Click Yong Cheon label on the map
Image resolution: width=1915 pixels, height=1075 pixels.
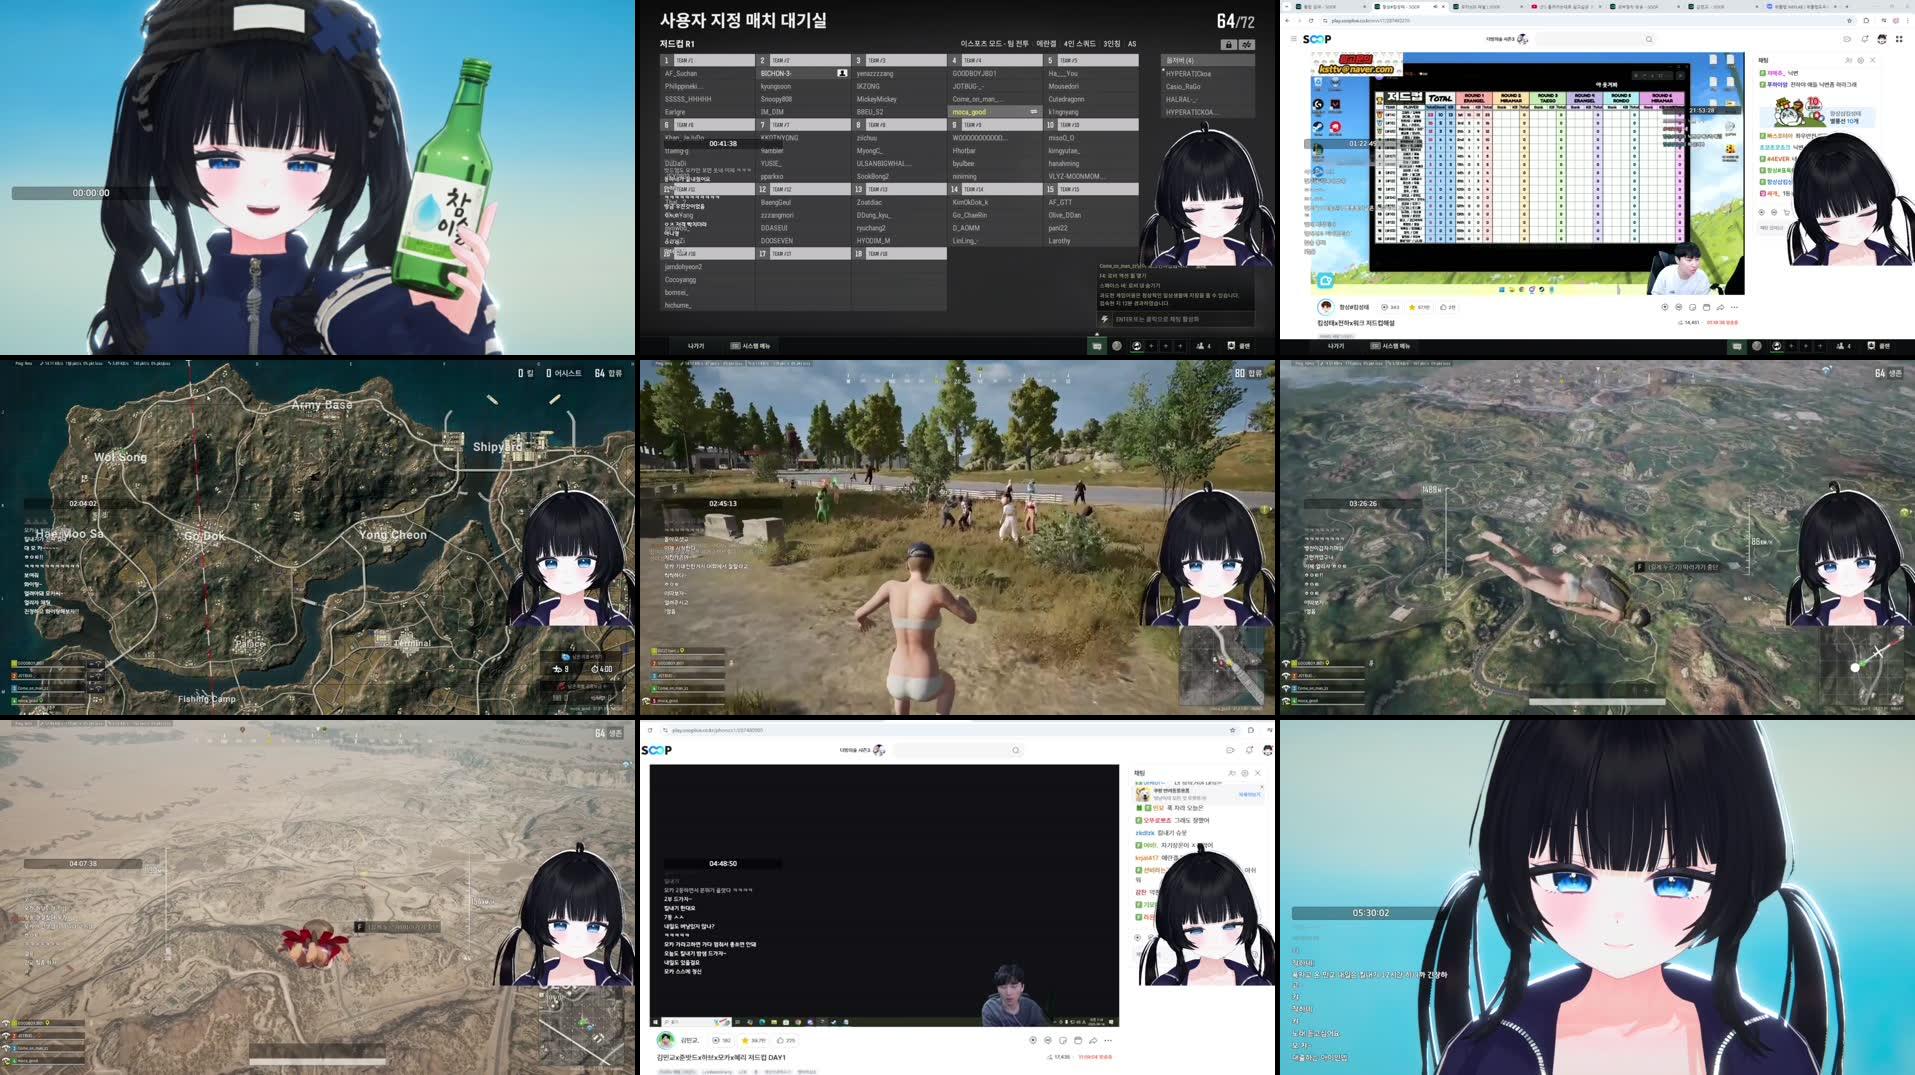click(393, 535)
